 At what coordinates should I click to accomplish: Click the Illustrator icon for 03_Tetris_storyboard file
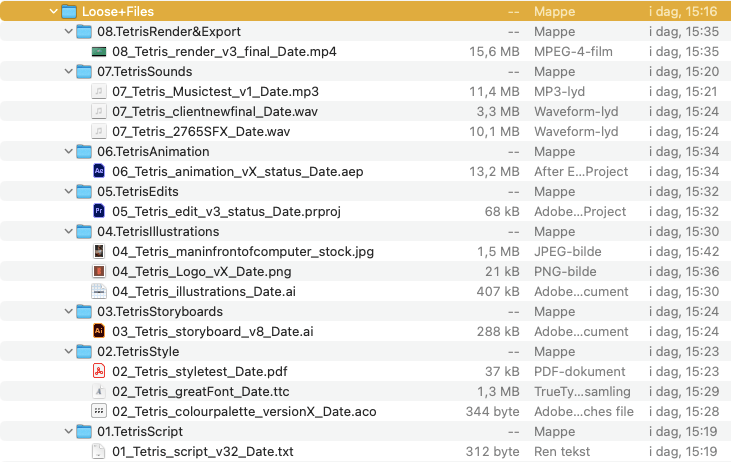[x=99, y=331]
